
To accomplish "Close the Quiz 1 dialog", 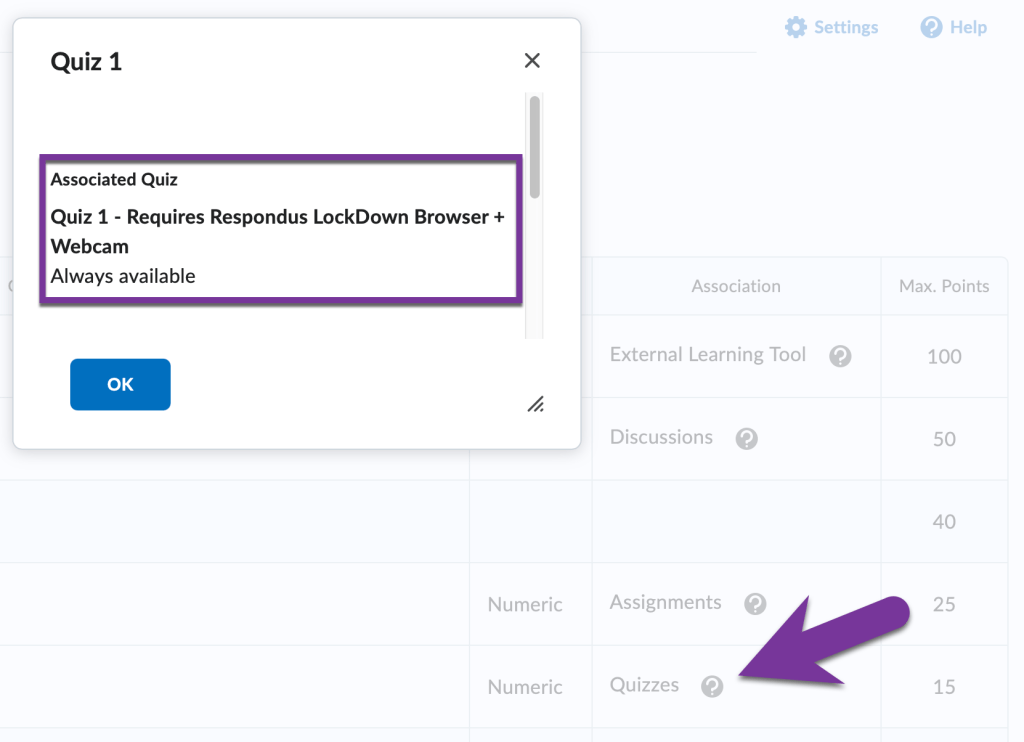I will coord(532,61).
